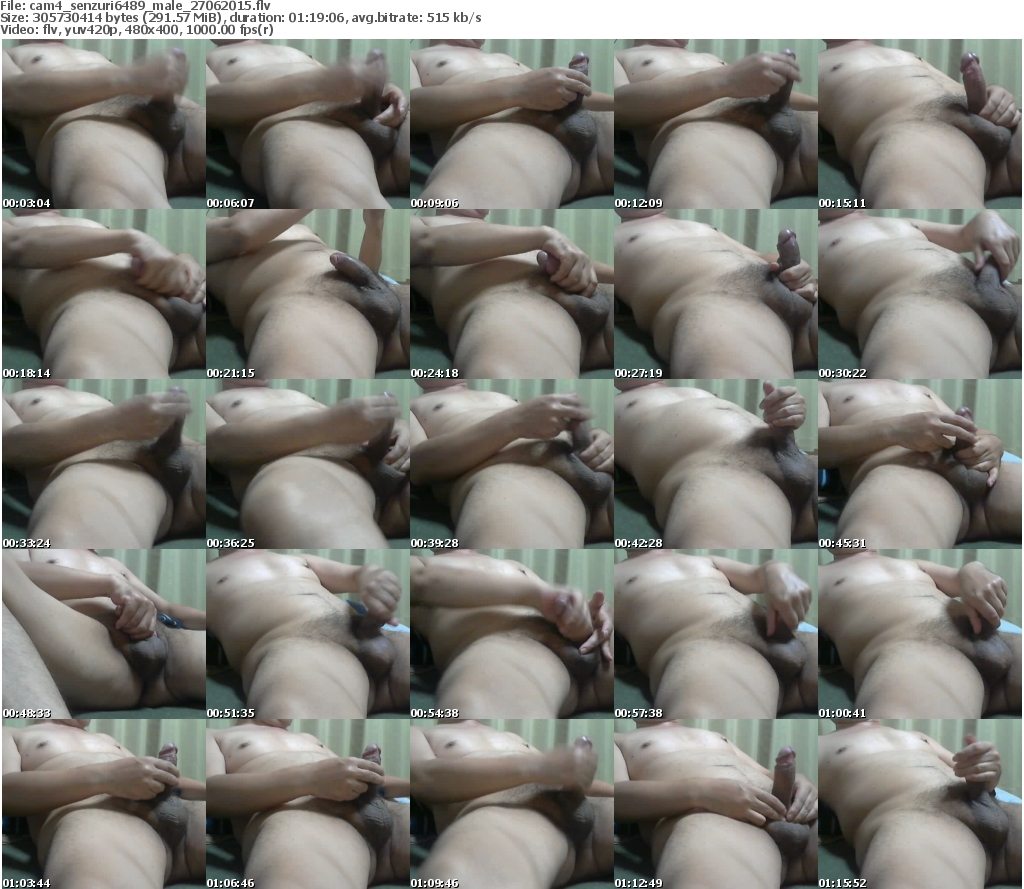Click the frame with timestamp 01:12:49
Screen dimensions: 1024x889
[x=716, y=804]
